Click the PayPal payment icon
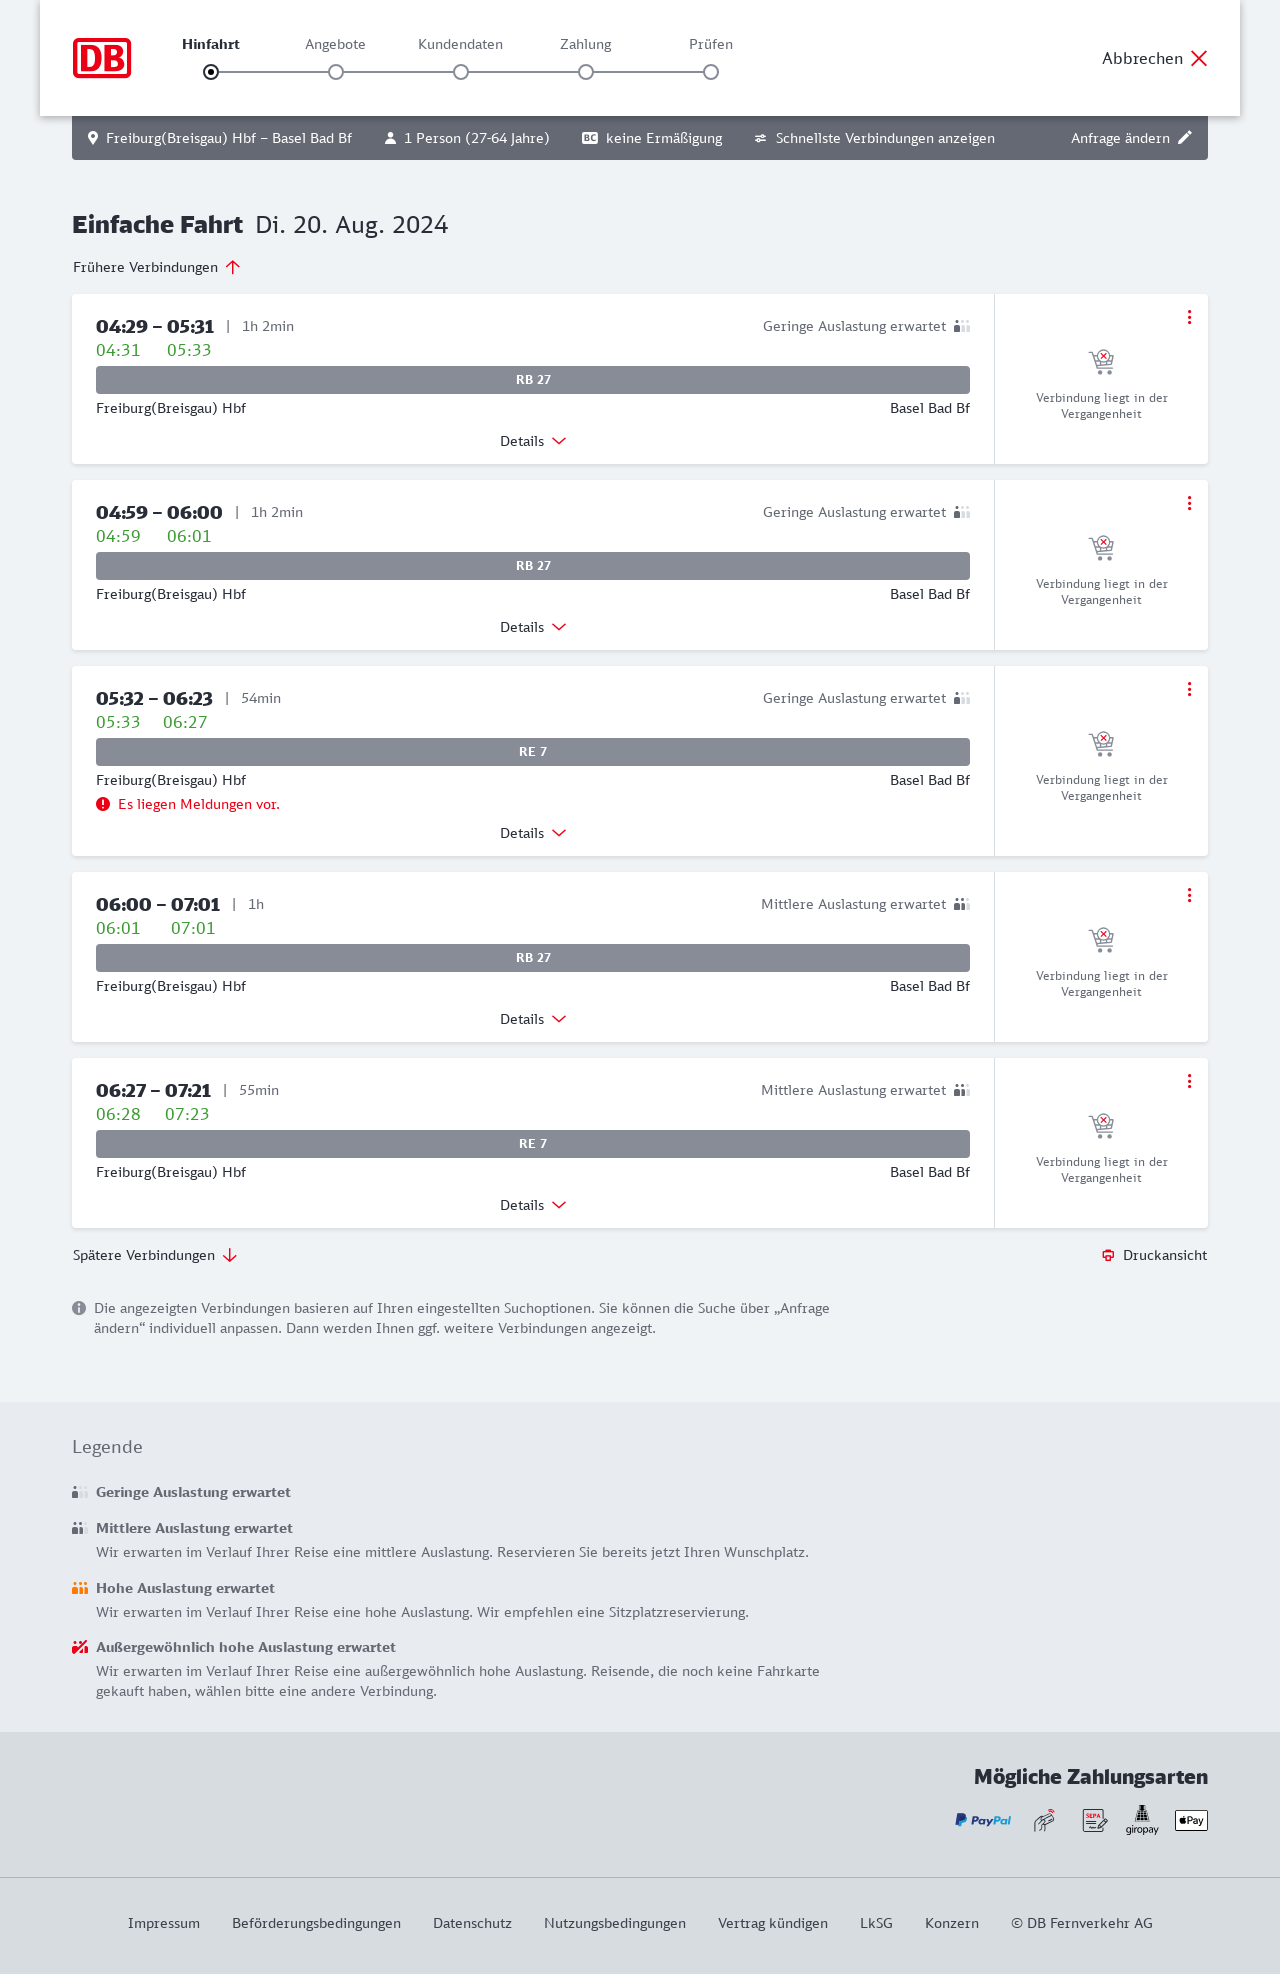Image resolution: width=1280 pixels, height=1974 pixels. pos(983,1820)
